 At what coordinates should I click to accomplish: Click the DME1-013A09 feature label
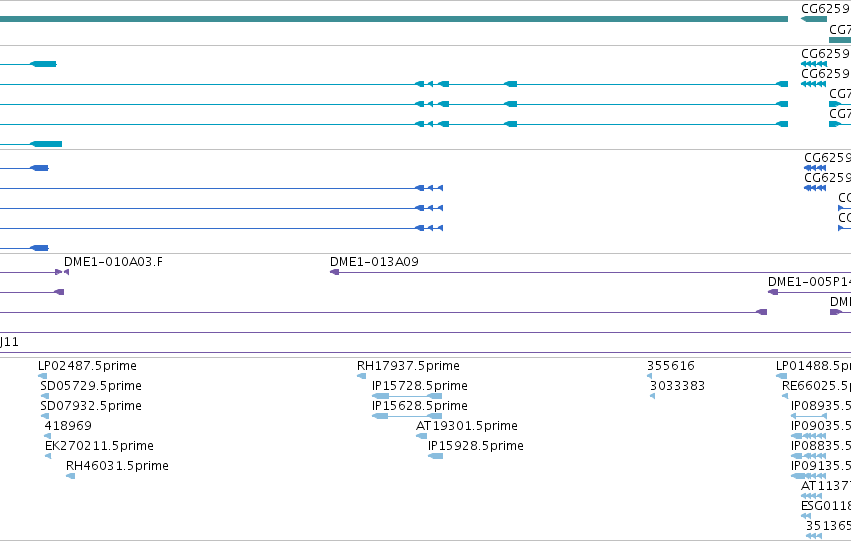pyautogui.click(x=374, y=262)
